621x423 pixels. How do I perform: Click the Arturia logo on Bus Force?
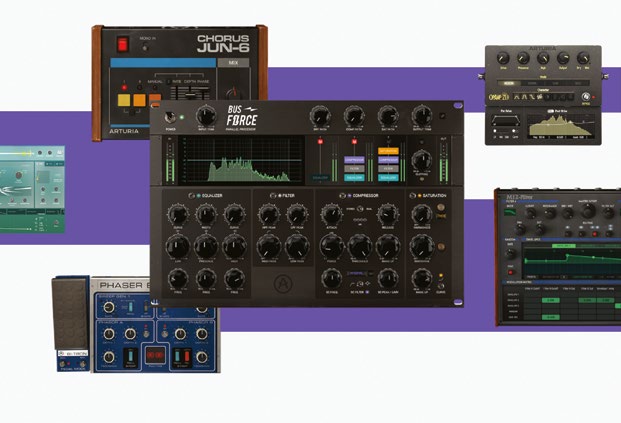(x=283, y=283)
